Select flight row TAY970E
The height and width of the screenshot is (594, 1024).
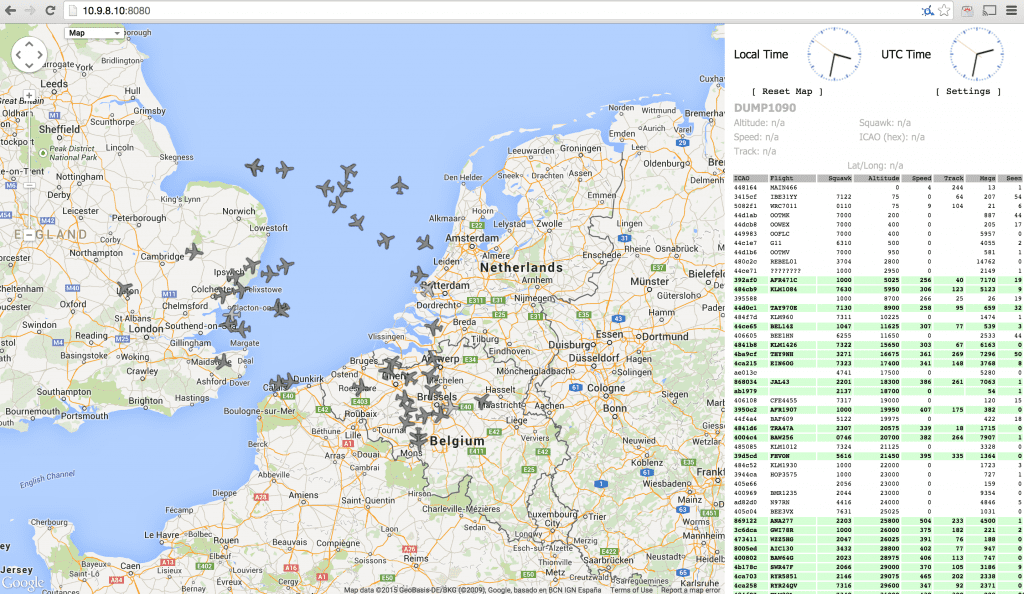pyautogui.click(x=878, y=308)
